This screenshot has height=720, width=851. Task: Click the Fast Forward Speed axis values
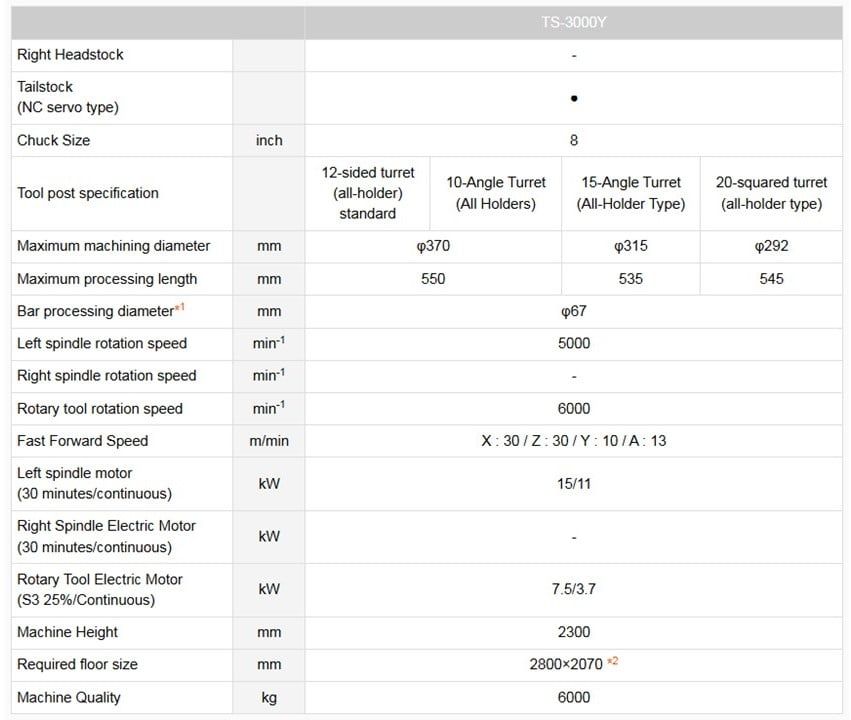(x=573, y=441)
